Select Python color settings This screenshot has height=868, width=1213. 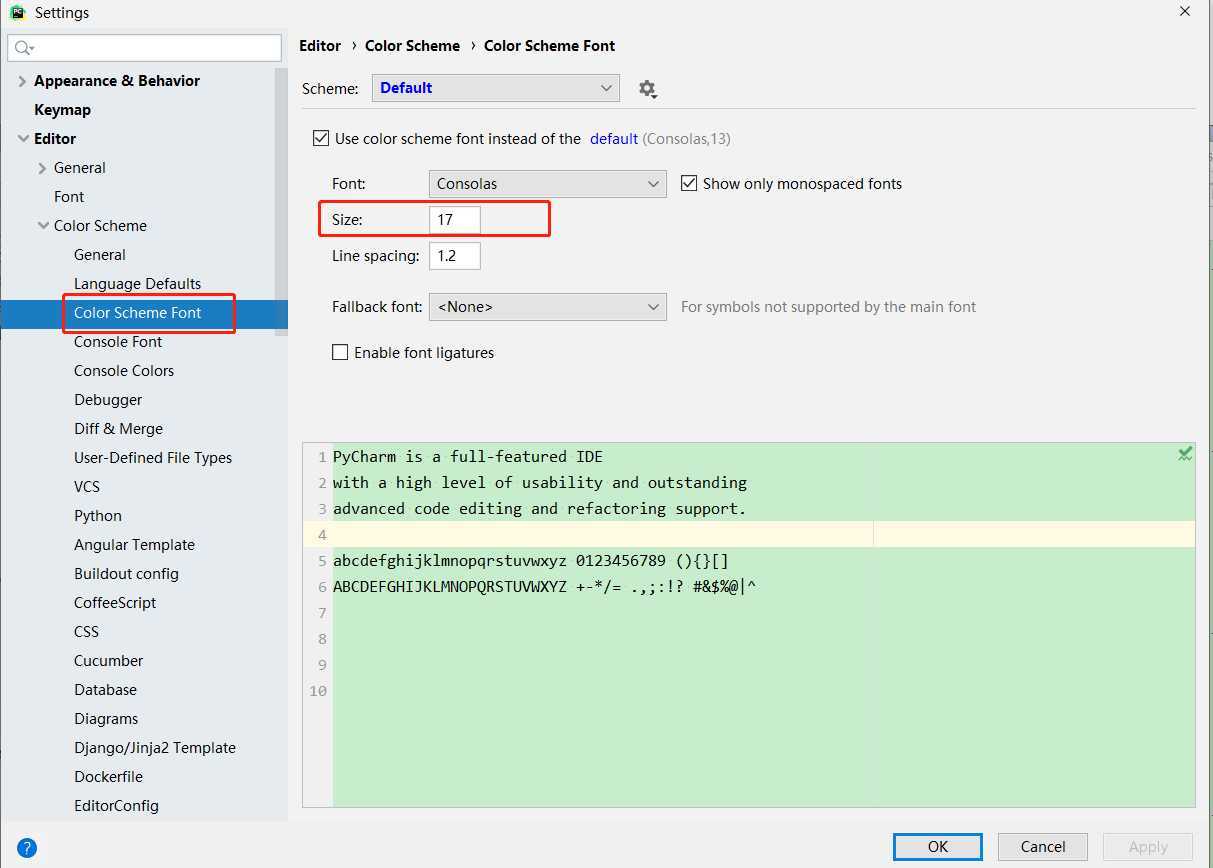[x=98, y=516]
